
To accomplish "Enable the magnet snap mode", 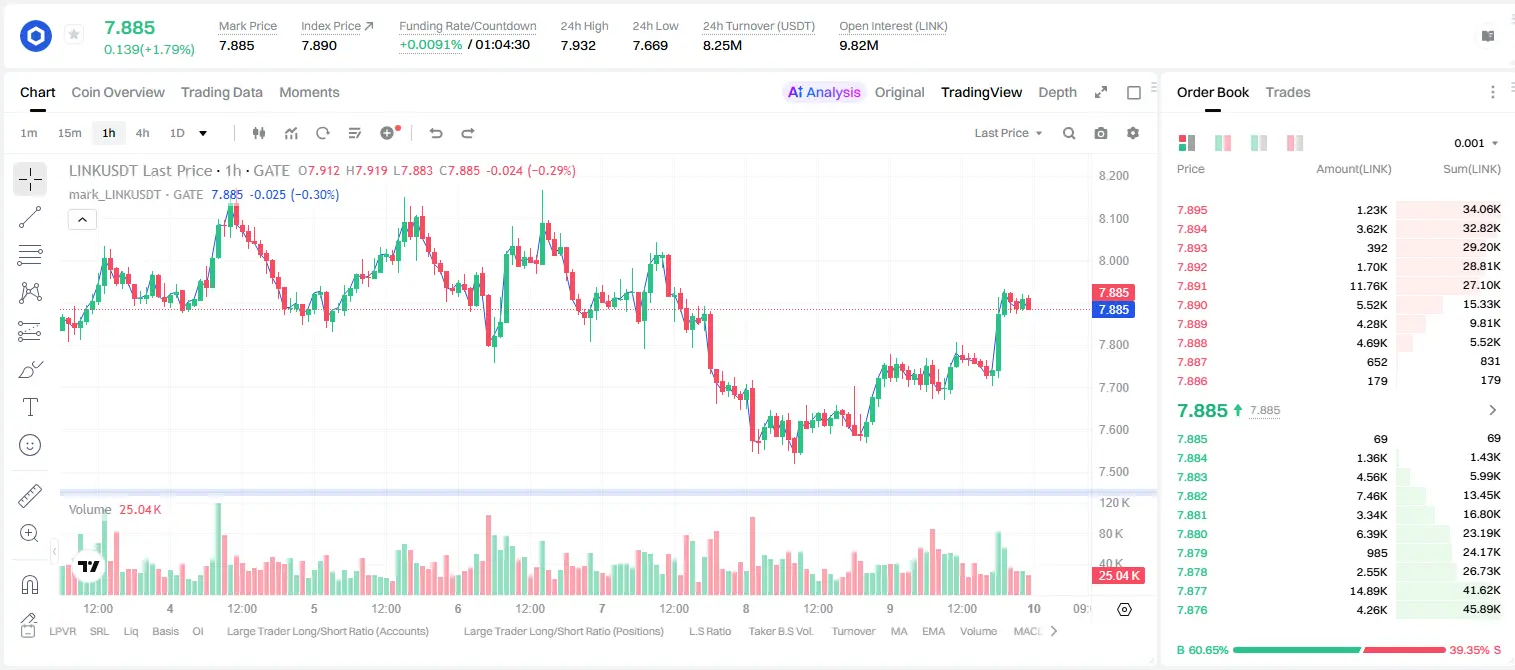I will coord(30,584).
